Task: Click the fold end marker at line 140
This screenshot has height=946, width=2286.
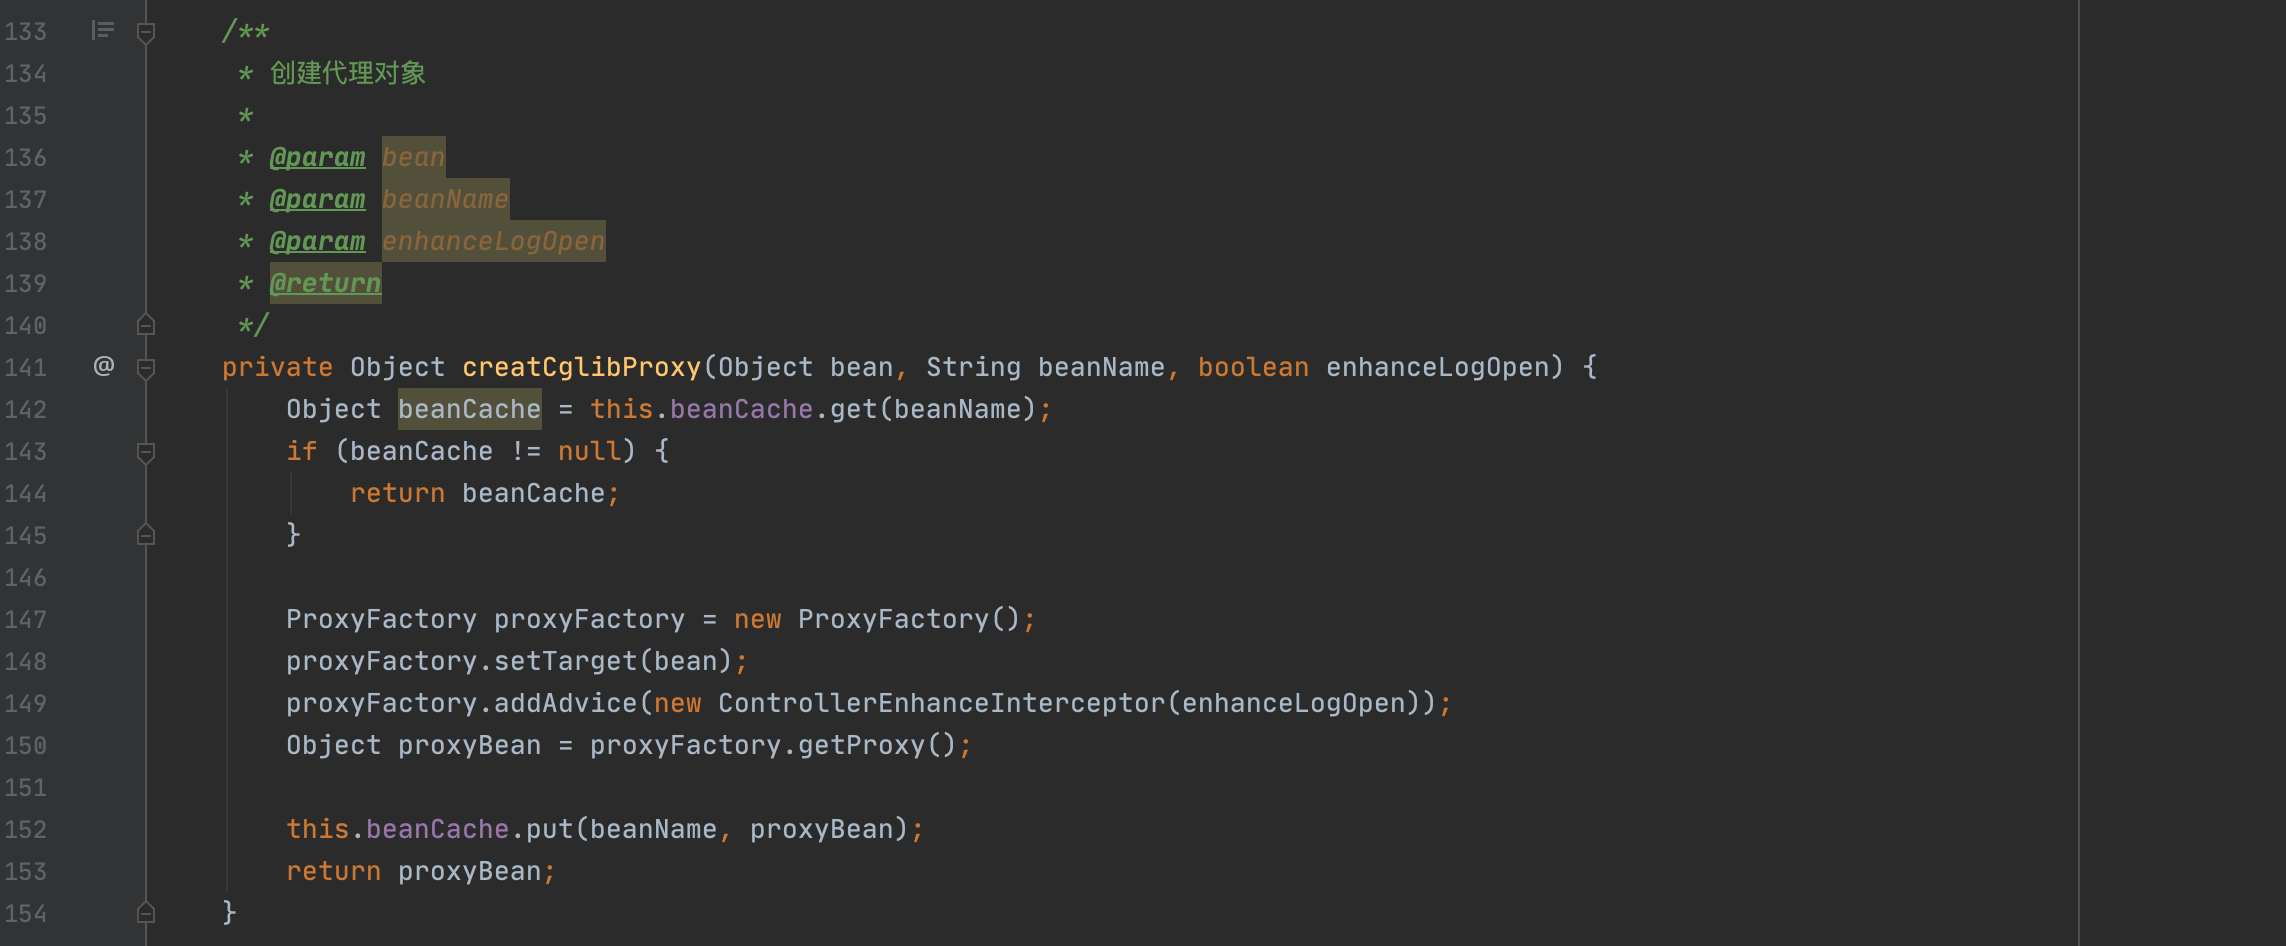Action: click(146, 325)
